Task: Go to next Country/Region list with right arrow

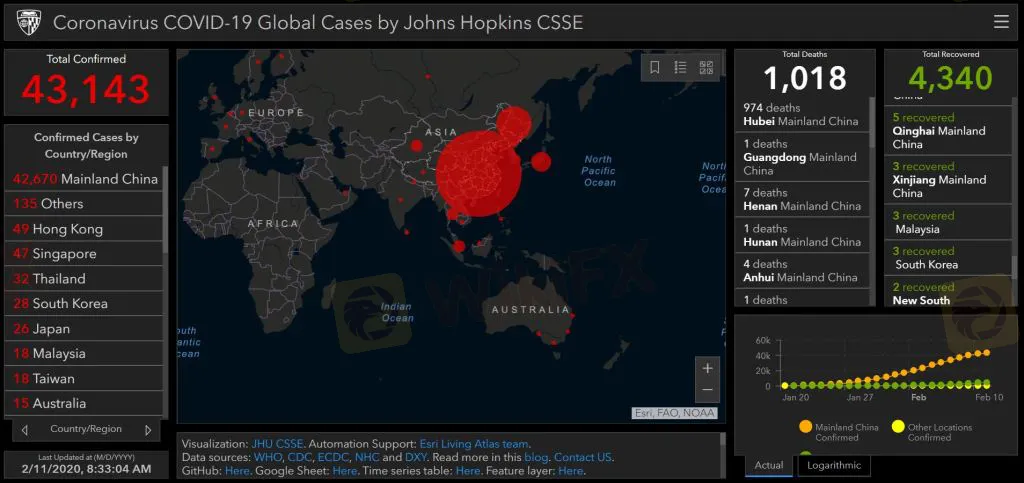Action: (148, 430)
